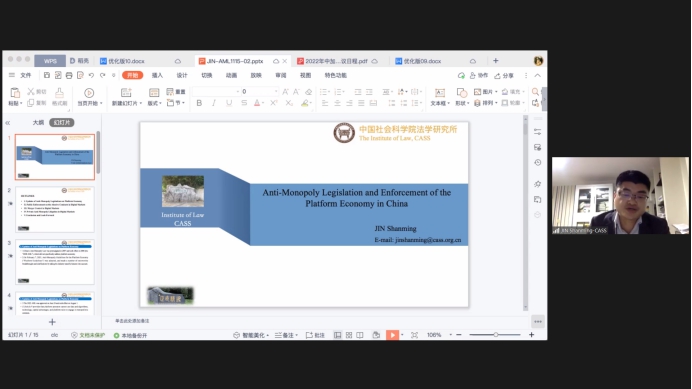Toggle normal view icon in status bar

click(338, 335)
